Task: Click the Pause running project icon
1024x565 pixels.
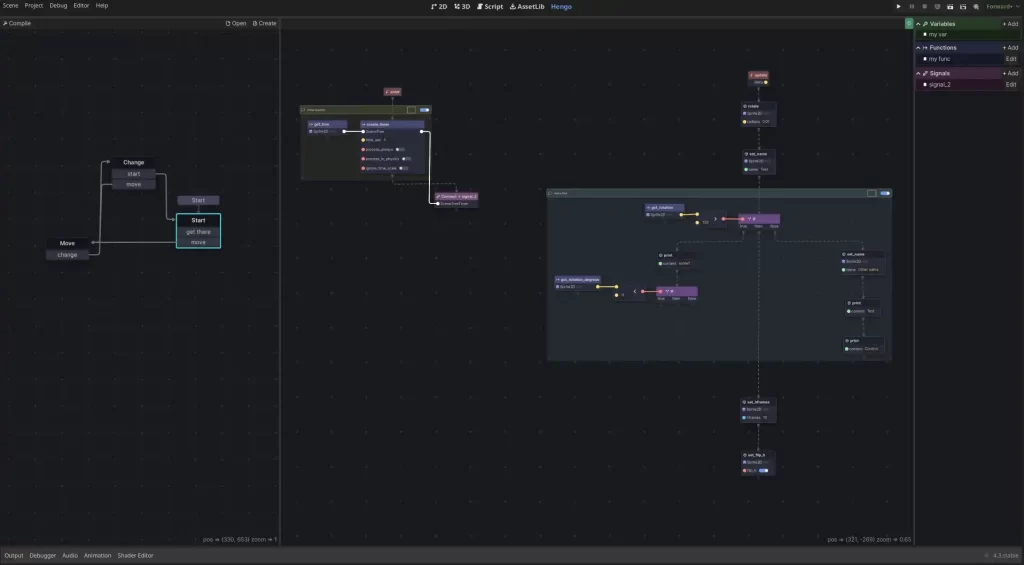Action: (911, 6)
